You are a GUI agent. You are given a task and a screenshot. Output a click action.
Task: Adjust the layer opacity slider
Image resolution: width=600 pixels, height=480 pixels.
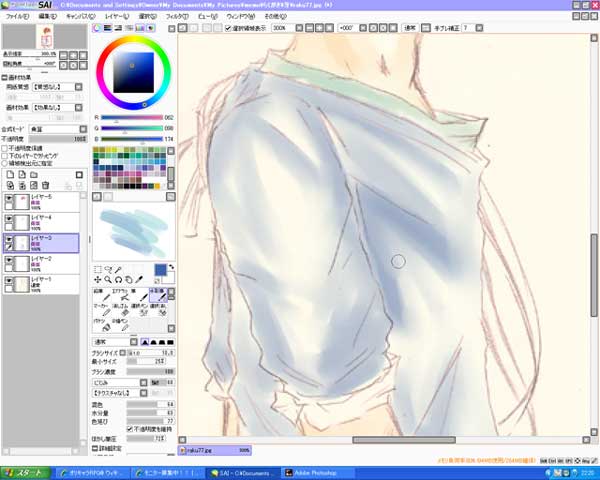click(x=58, y=139)
